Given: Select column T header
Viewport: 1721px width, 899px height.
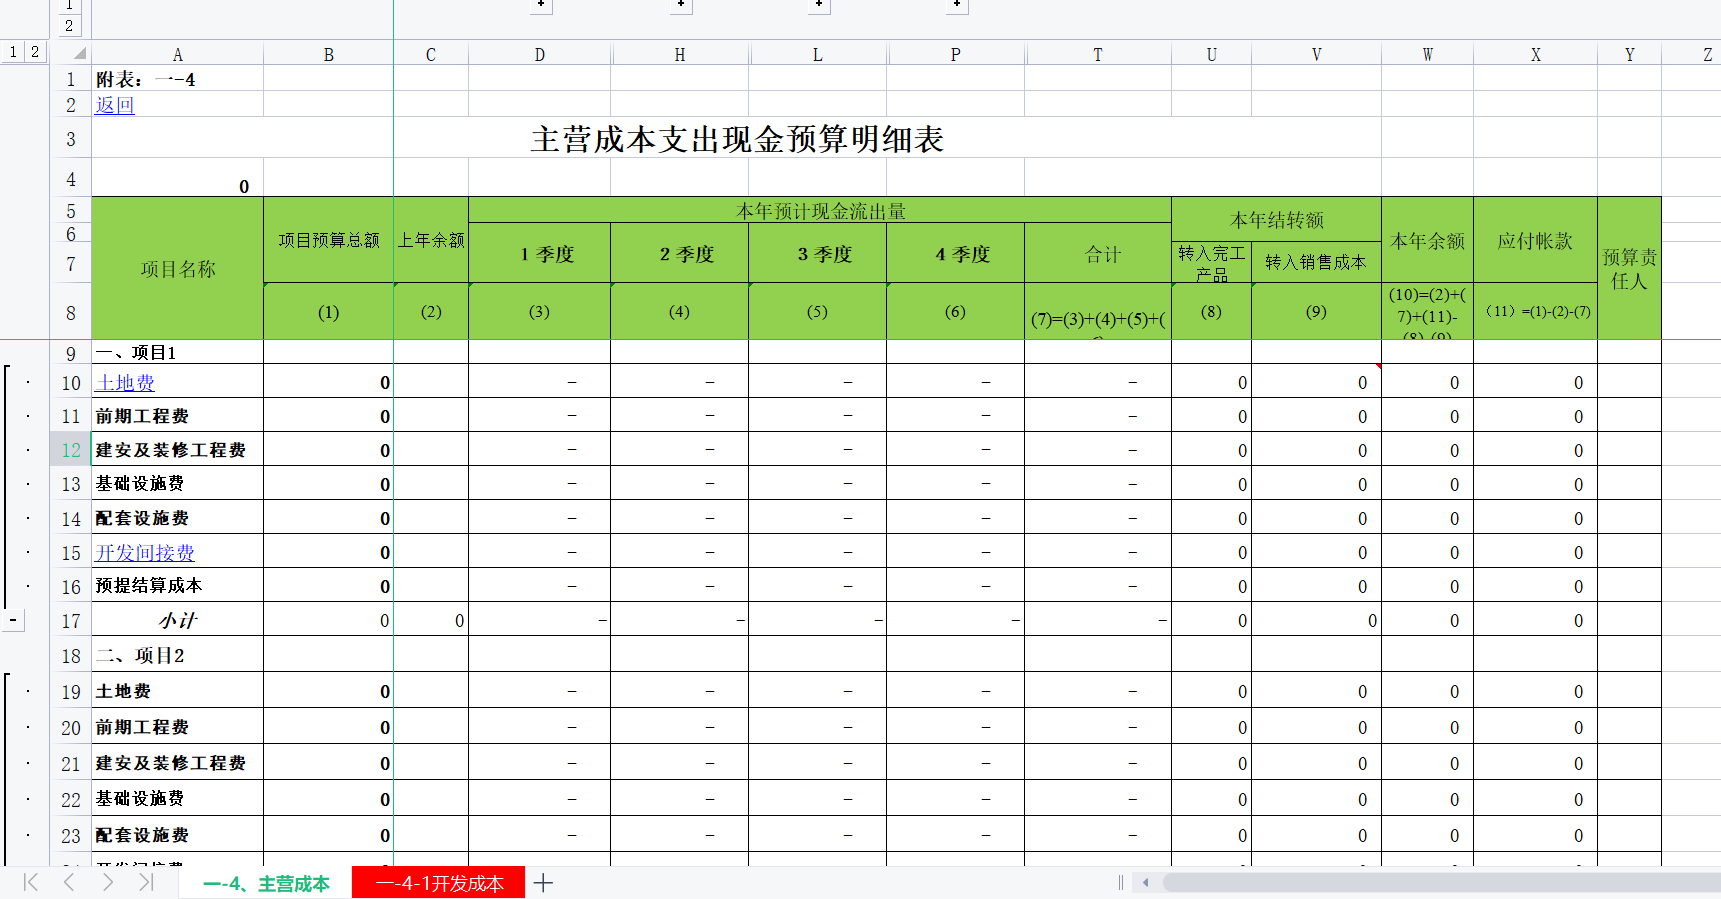Looking at the screenshot, I should tap(1098, 55).
